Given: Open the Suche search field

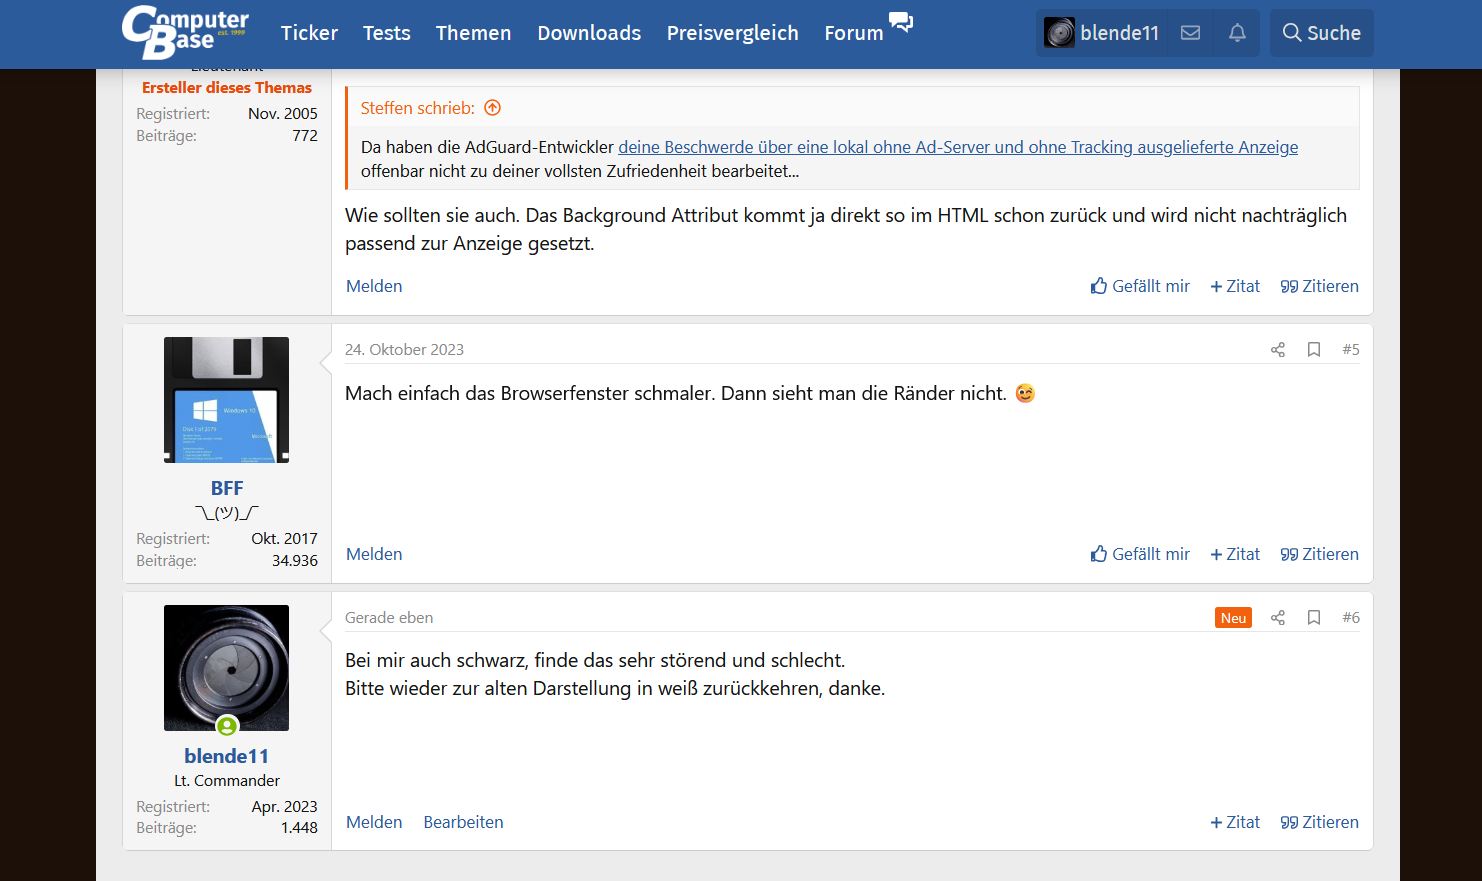Looking at the screenshot, I should tap(1321, 32).
